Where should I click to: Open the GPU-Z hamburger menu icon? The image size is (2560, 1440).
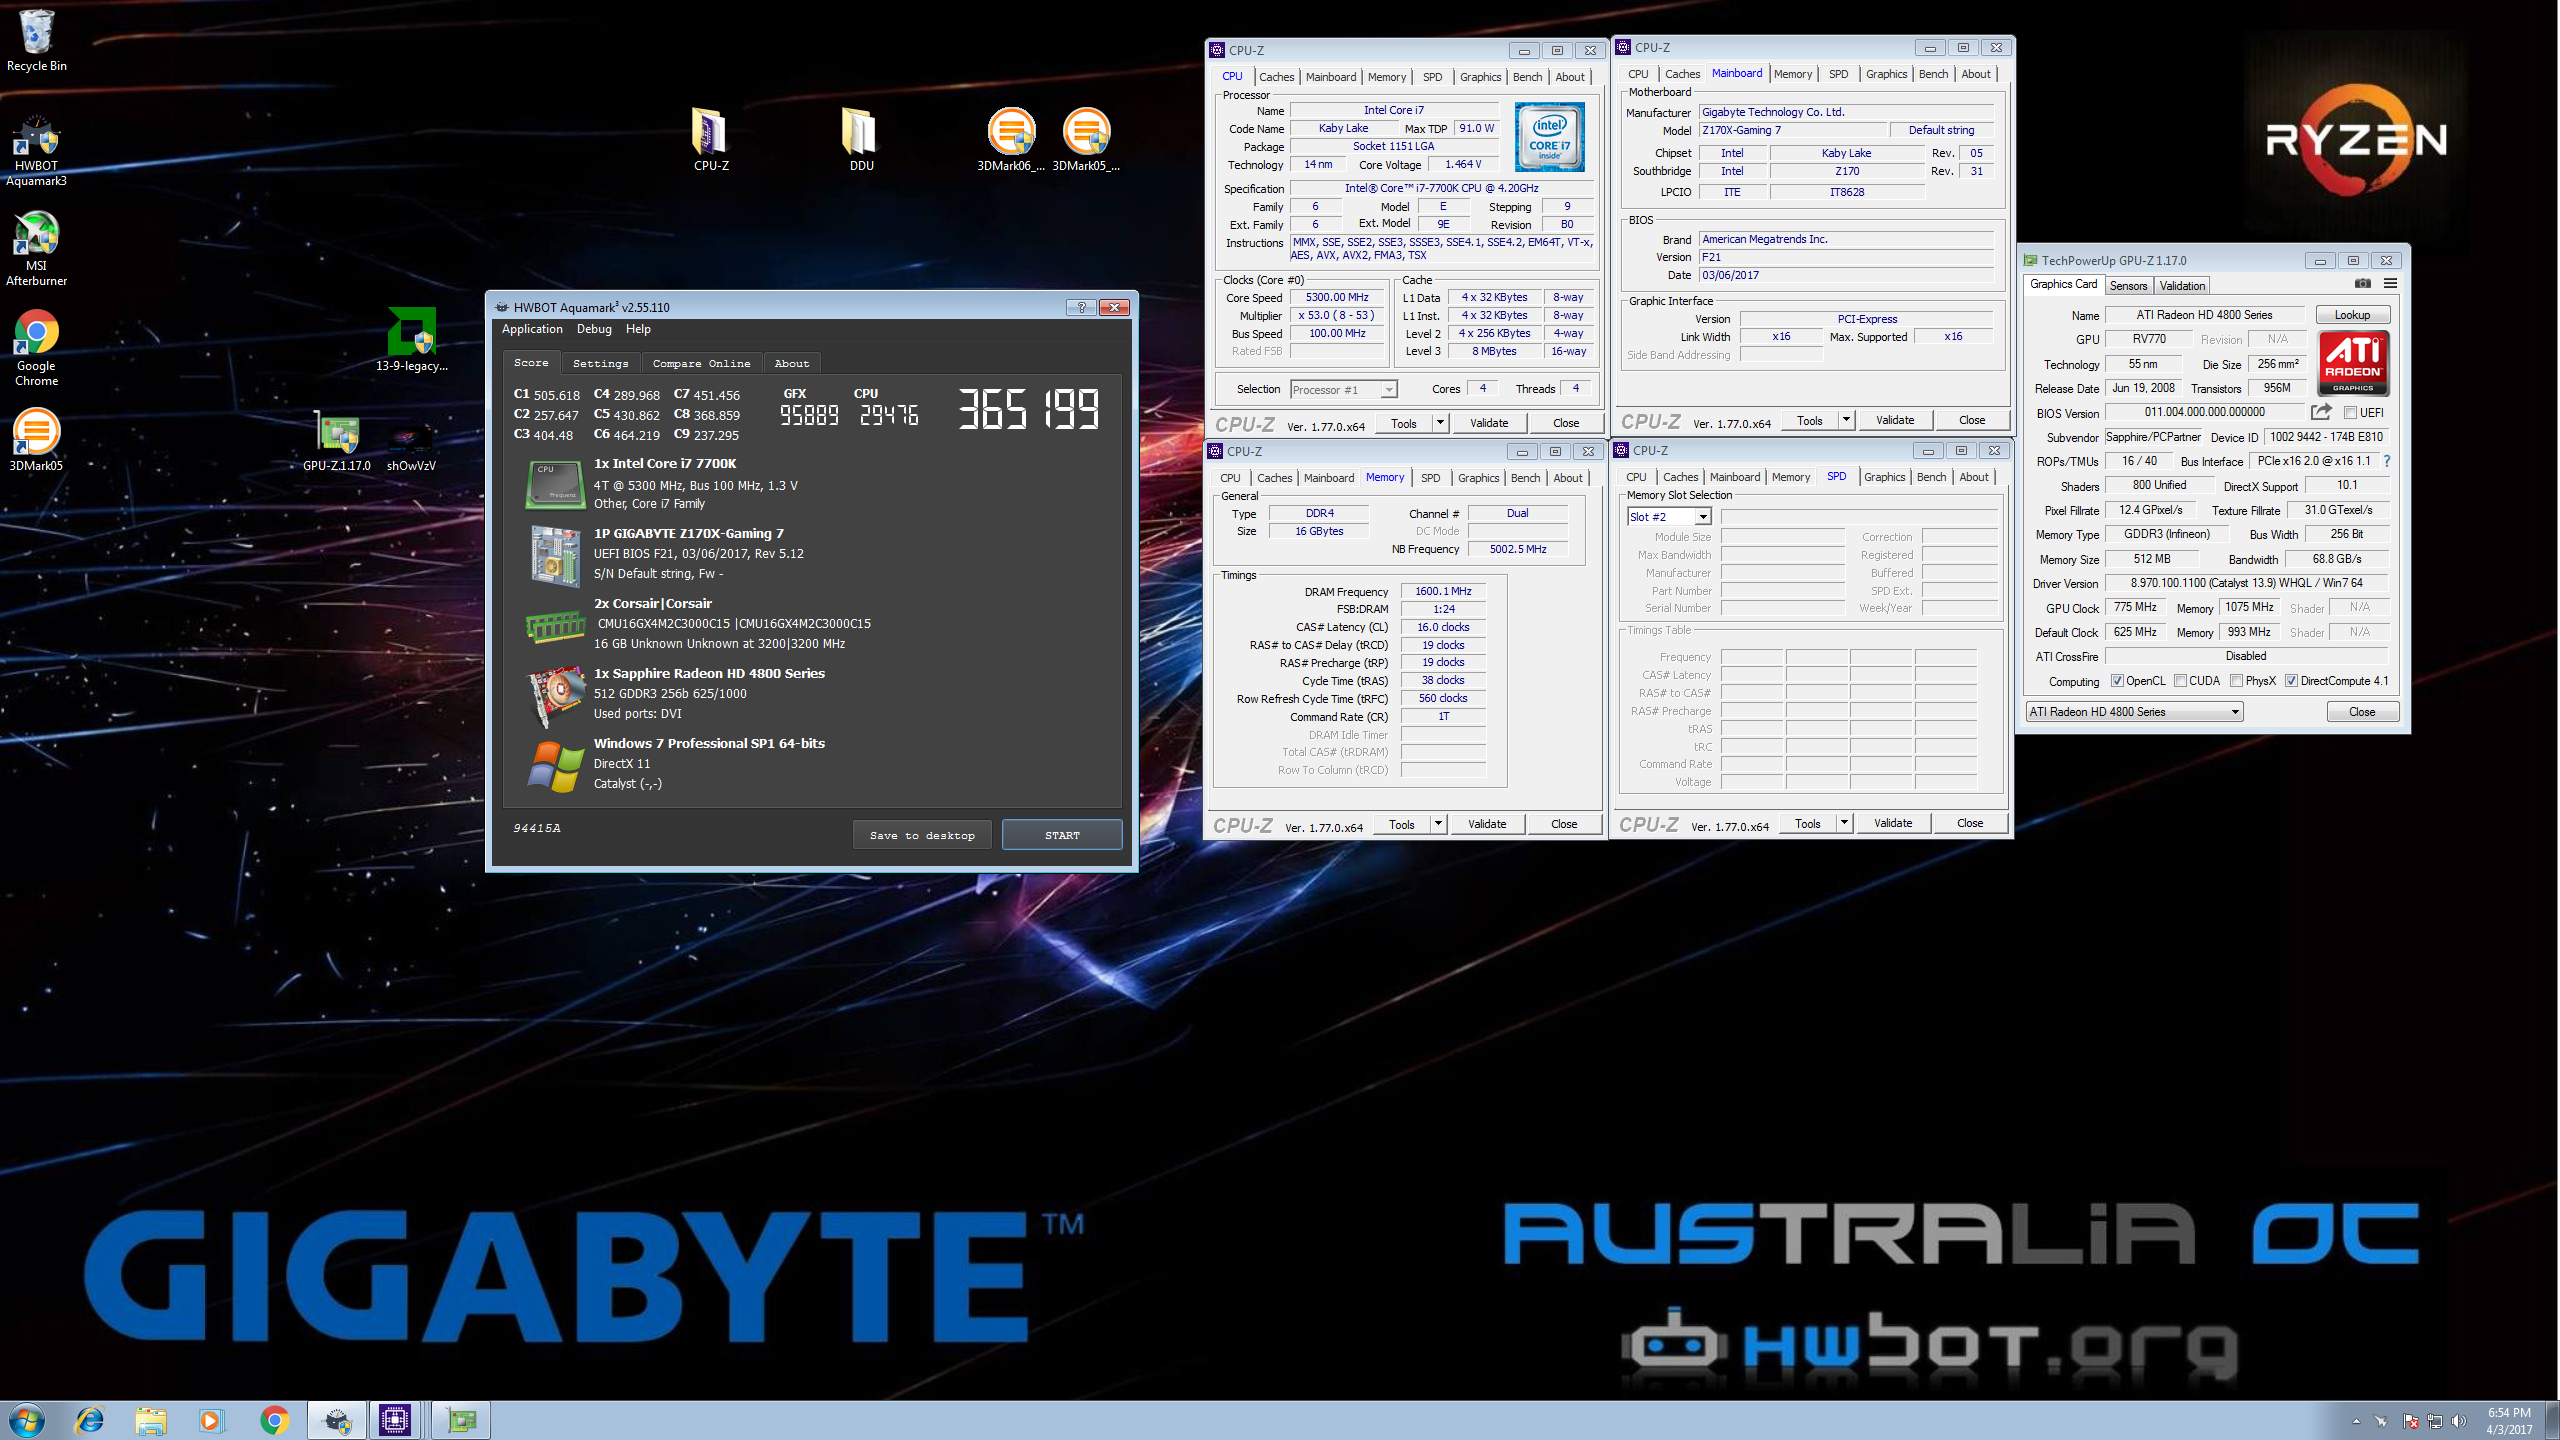click(x=2390, y=284)
